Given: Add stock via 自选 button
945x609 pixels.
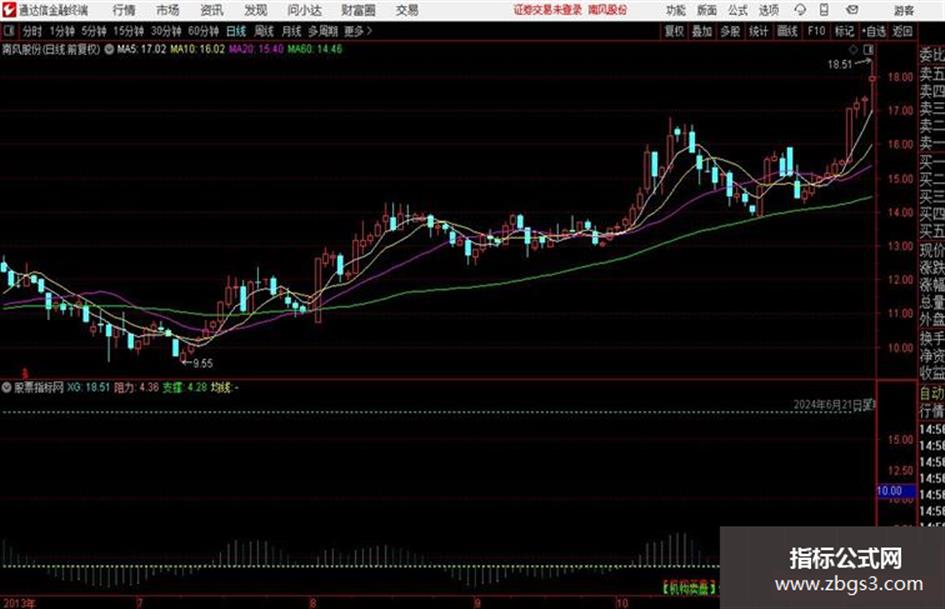Looking at the screenshot, I should (x=874, y=31).
